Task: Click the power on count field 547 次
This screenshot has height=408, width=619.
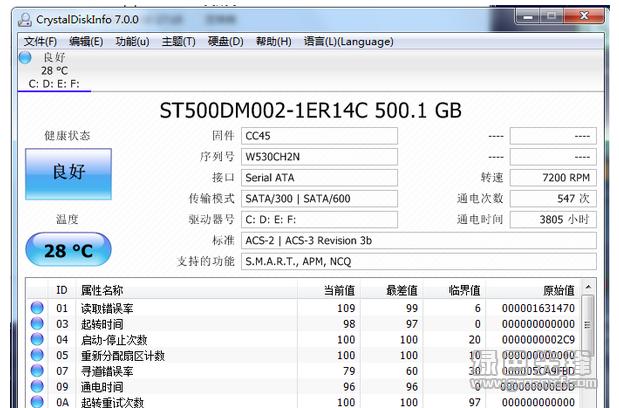Action: click(553, 198)
